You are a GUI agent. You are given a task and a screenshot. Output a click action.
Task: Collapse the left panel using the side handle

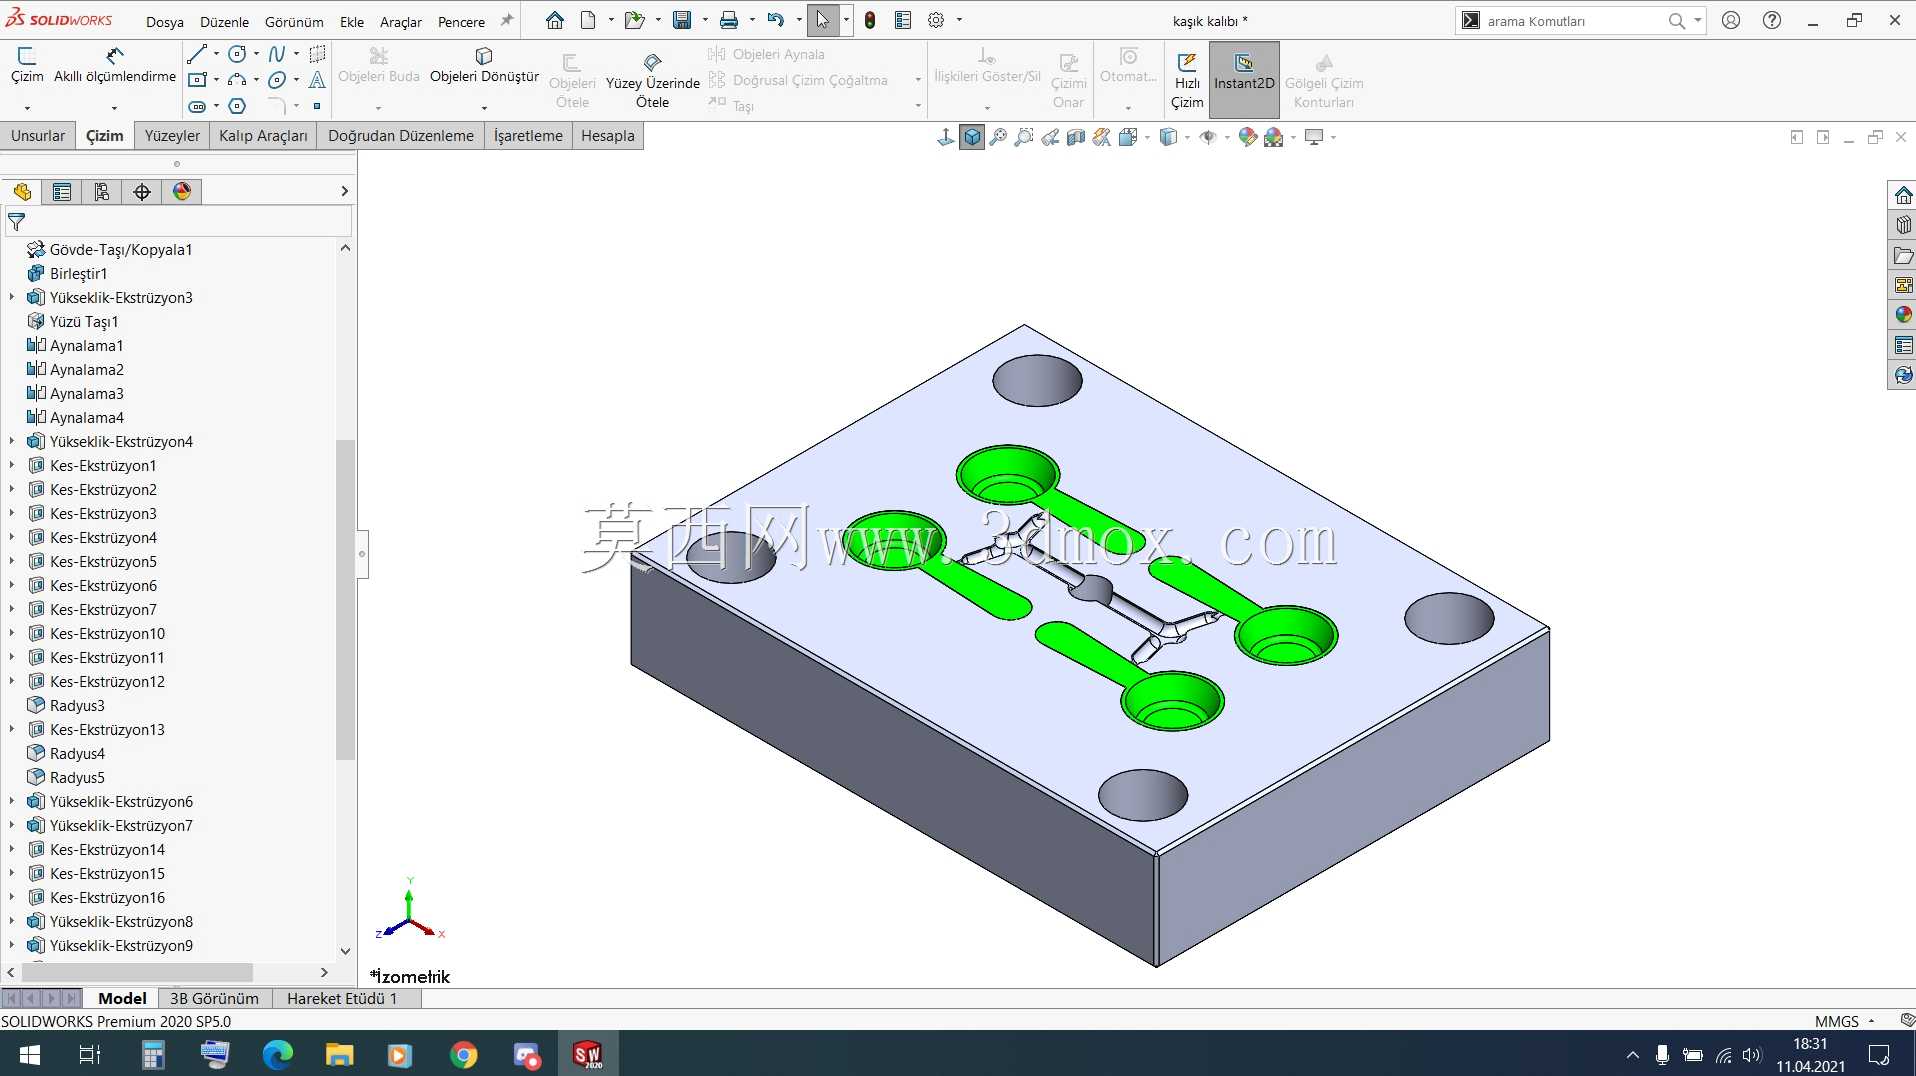tap(362, 554)
